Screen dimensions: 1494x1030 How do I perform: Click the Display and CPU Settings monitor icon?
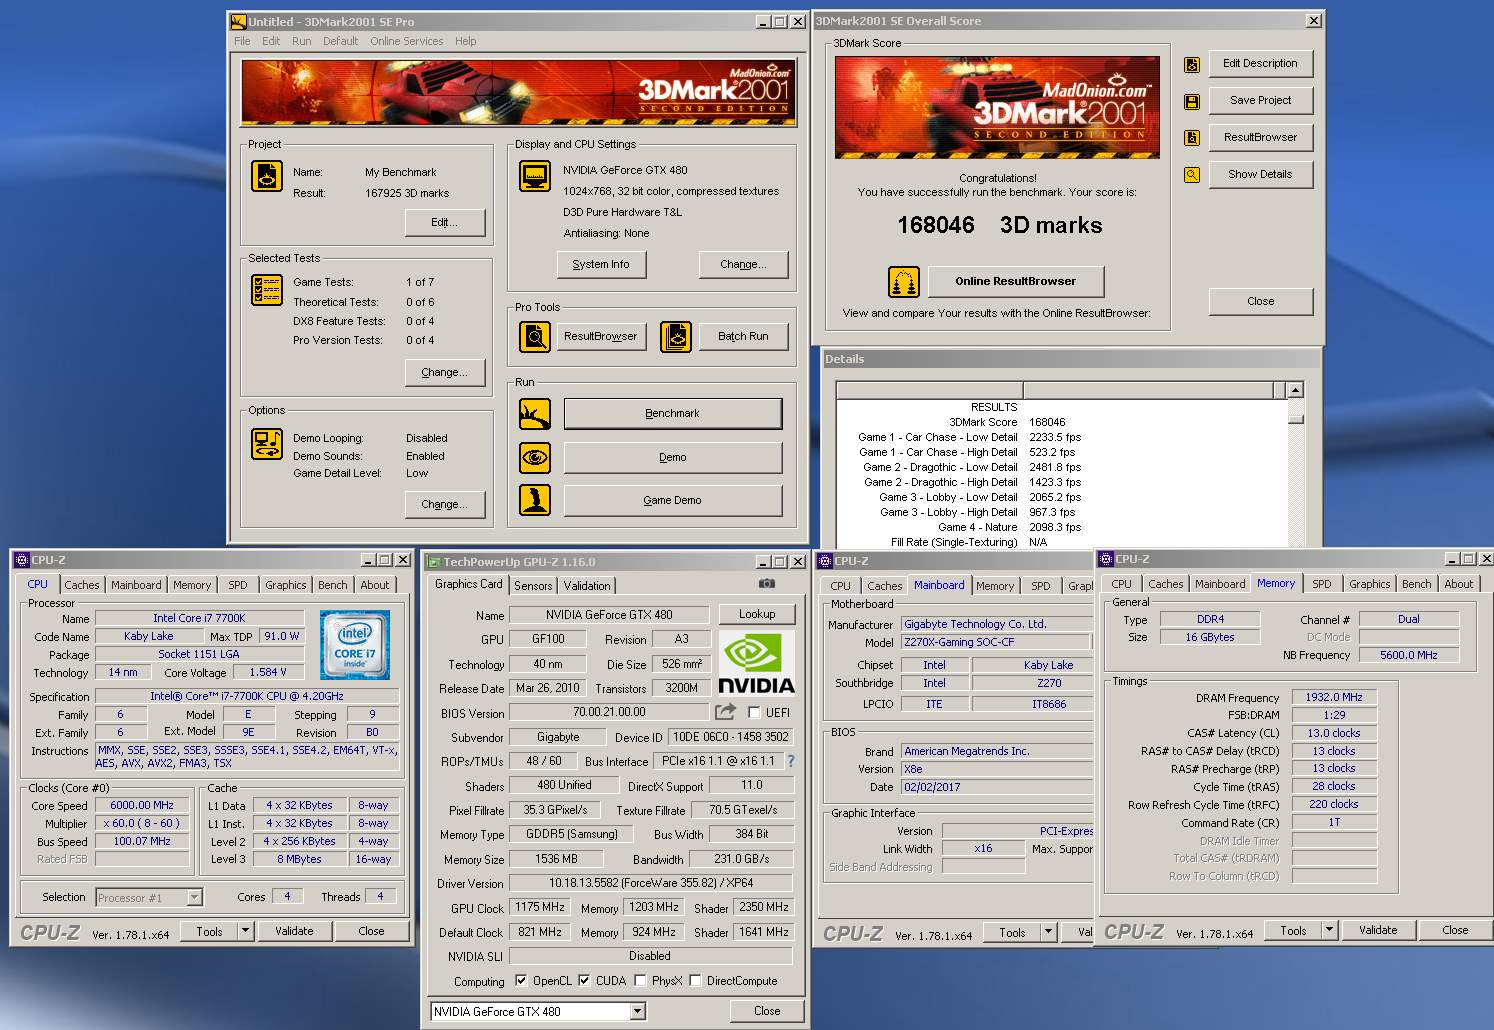(x=535, y=176)
